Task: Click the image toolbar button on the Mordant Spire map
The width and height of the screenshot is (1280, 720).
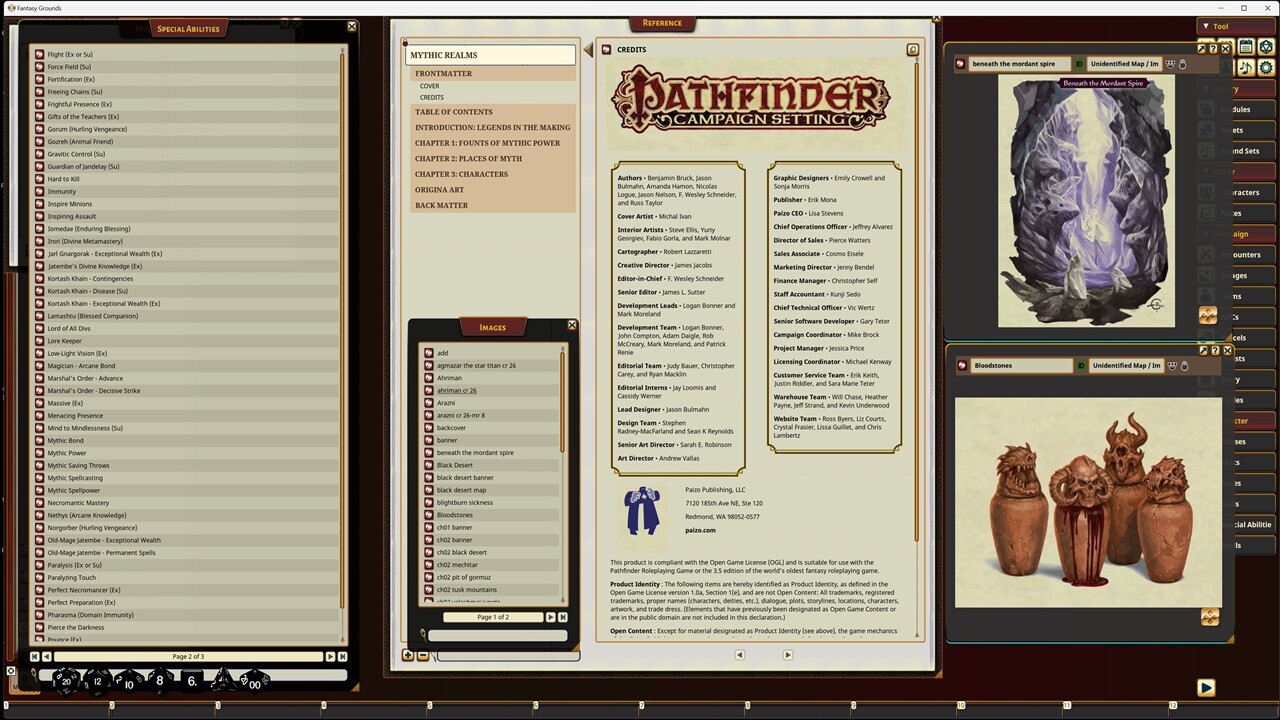Action: tap(1208, 315)
